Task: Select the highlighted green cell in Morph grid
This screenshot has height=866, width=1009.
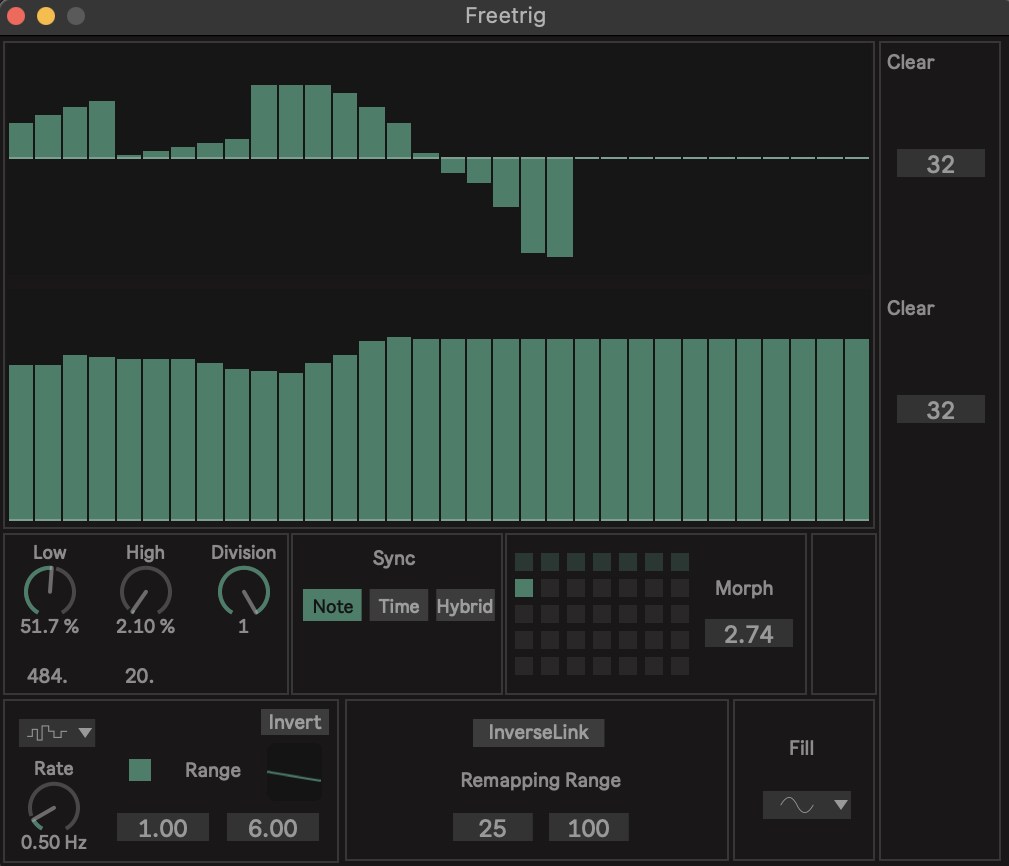Action: point(524,588)
